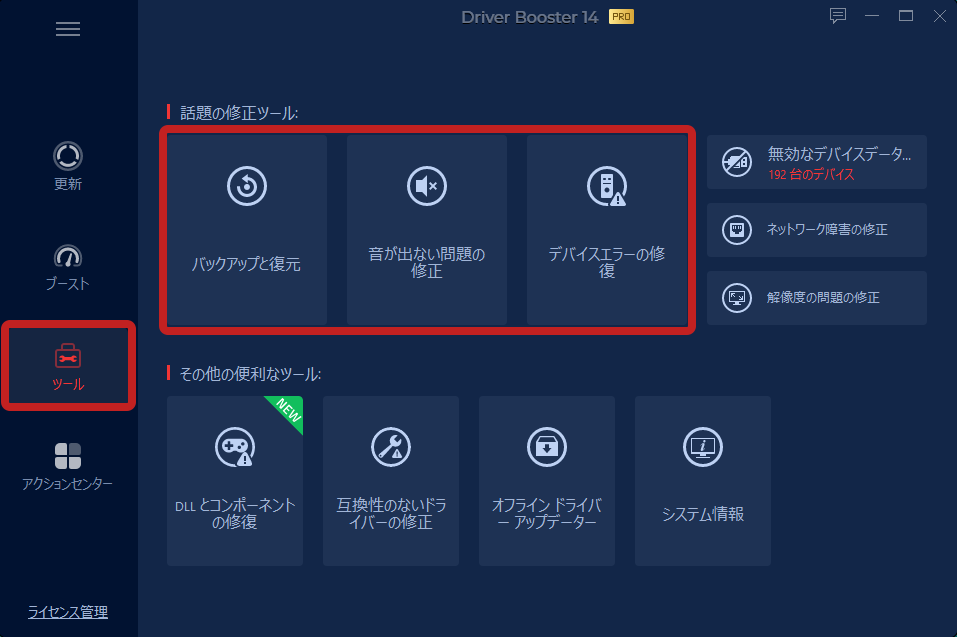Screen dimensions: 957x637
Task: Click the 192 台のデバイス red text
Action: coord(811,175)
